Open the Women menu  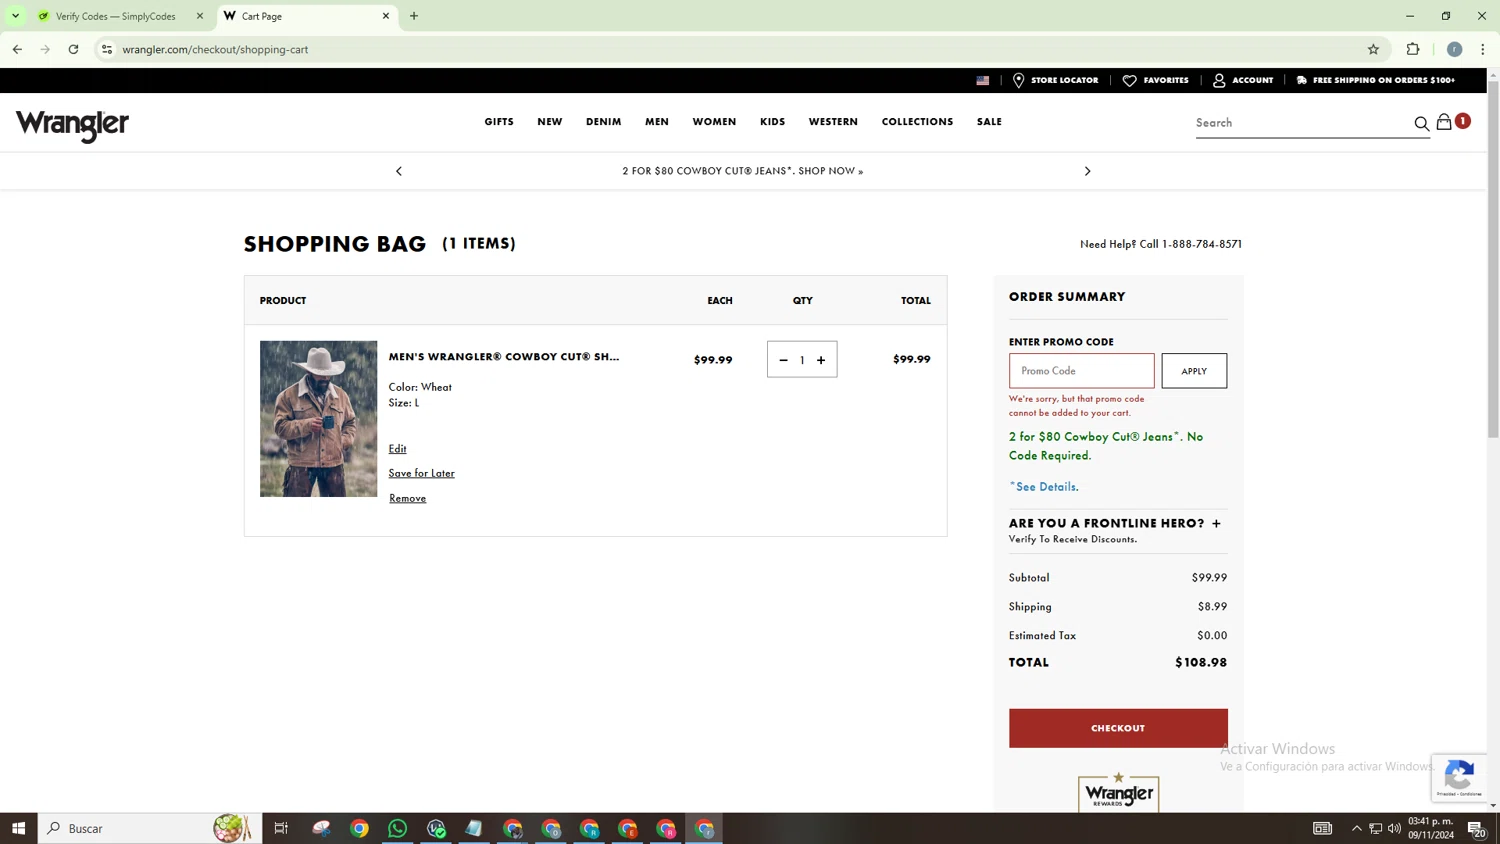(x=714, y=122)
